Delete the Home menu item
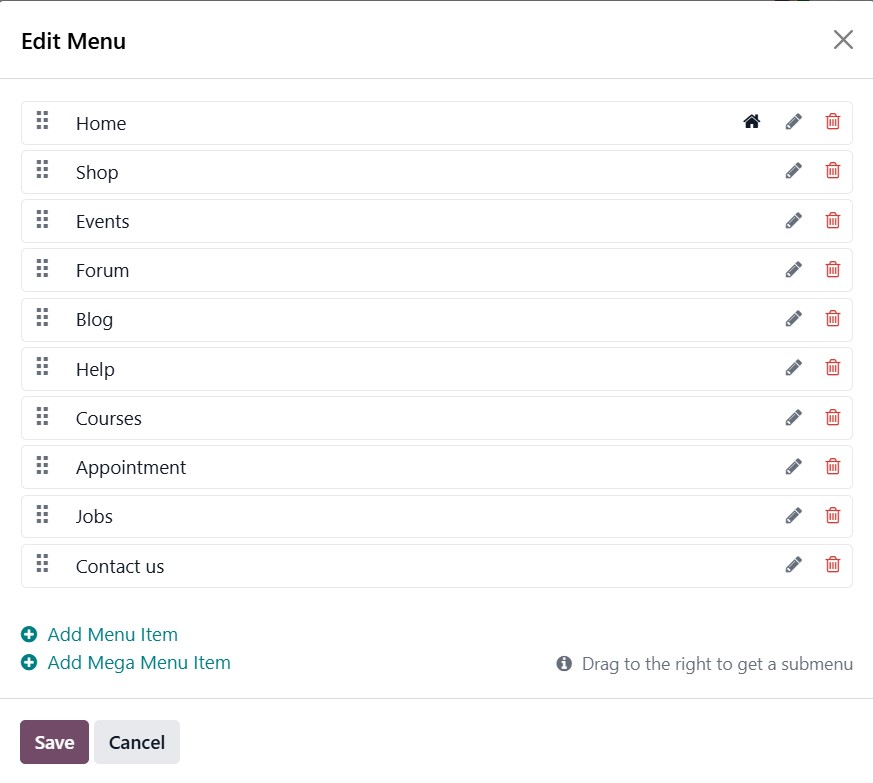 [x=833, y=122]
